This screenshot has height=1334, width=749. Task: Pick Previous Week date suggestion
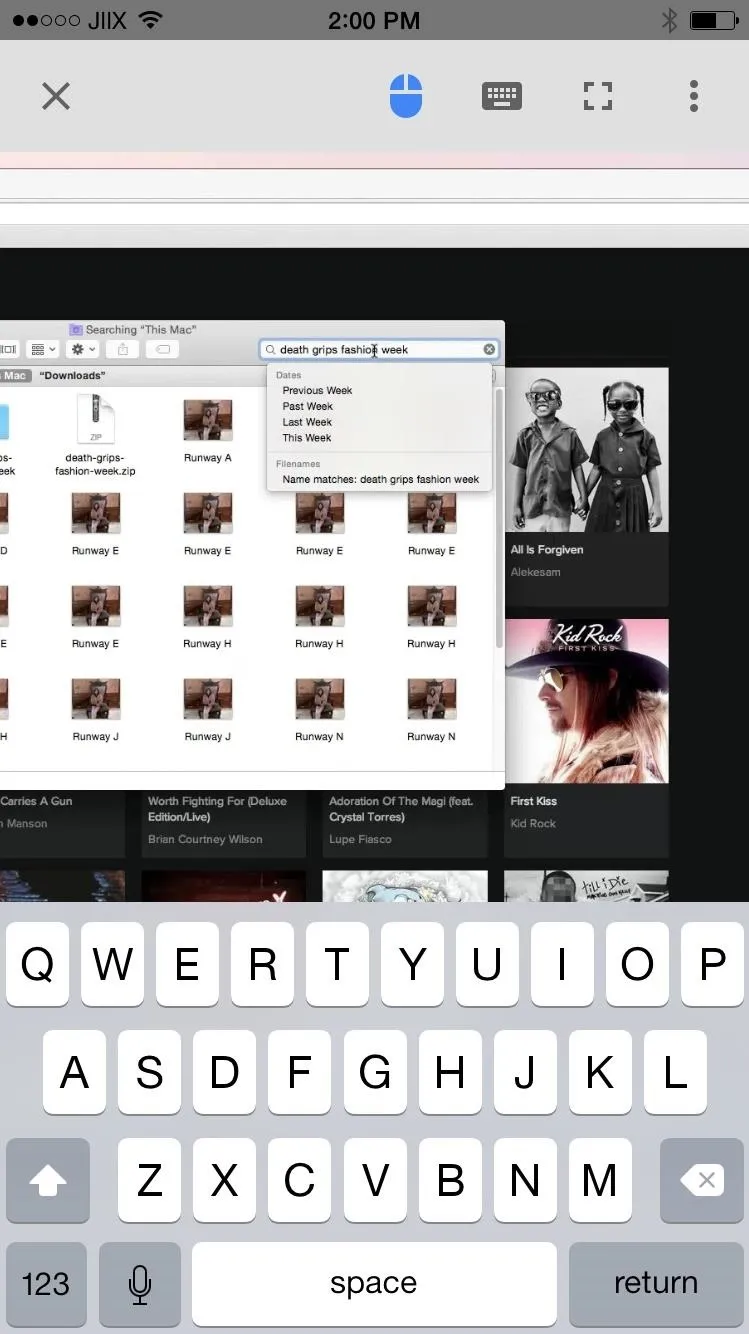point(317,390)
